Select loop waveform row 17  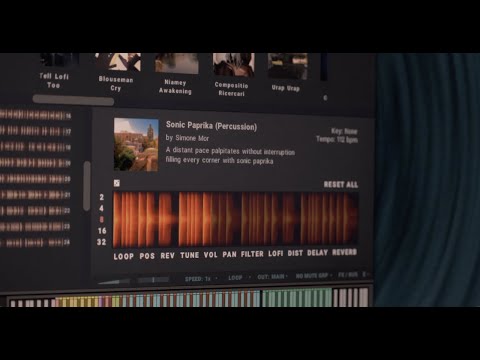[x=35, y=131]
